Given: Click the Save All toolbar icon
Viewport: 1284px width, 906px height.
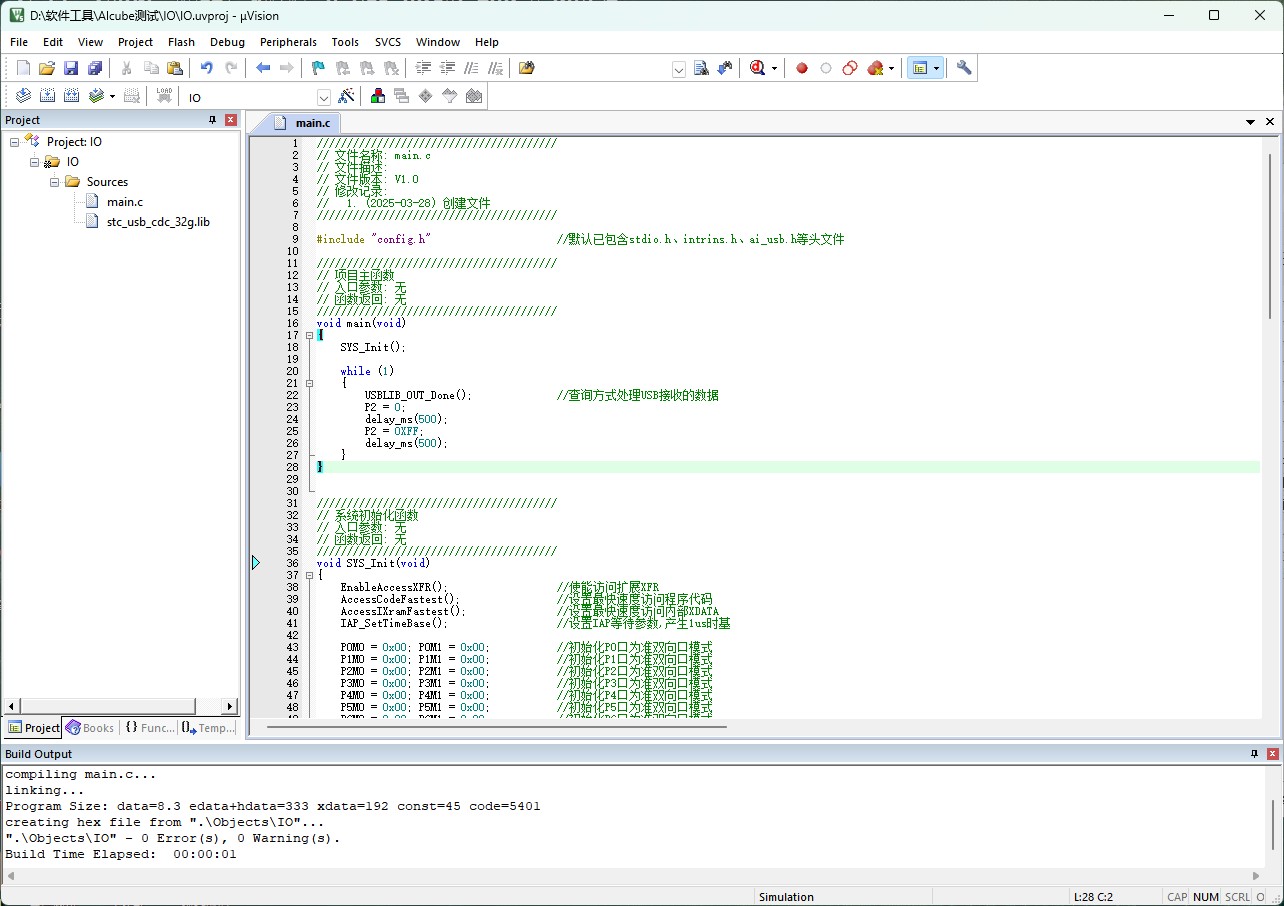Looking at the screenshot, I should [x=95, y=68].
